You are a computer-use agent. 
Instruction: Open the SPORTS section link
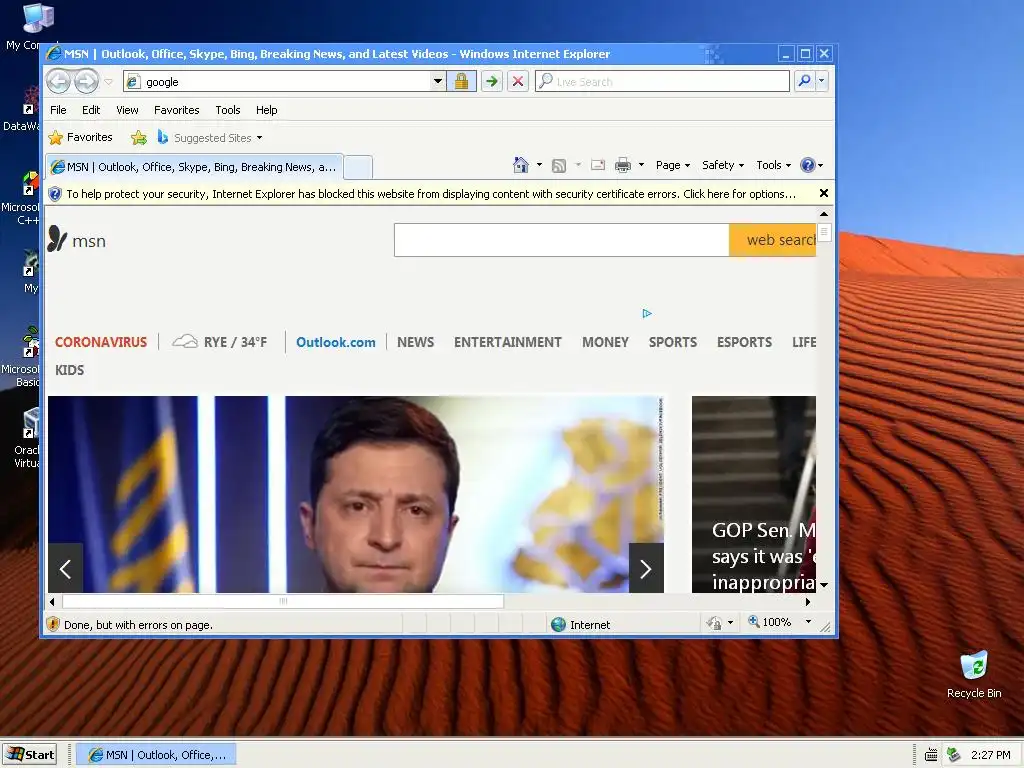click(673, 342)
